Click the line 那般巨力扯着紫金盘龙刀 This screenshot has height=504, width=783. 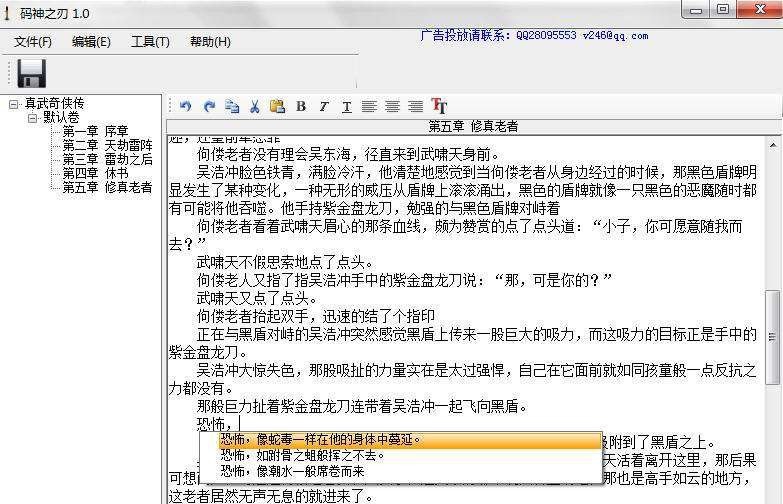(363, 406)
